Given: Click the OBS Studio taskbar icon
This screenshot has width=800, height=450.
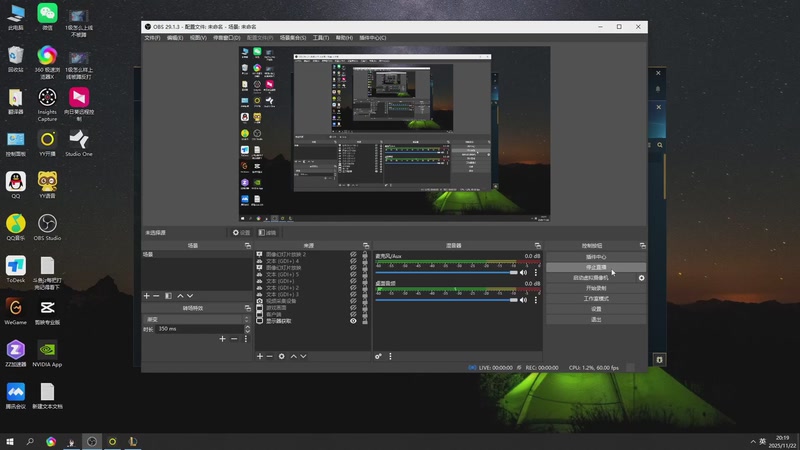Looking at the screenshot, I should pos(92,441).
